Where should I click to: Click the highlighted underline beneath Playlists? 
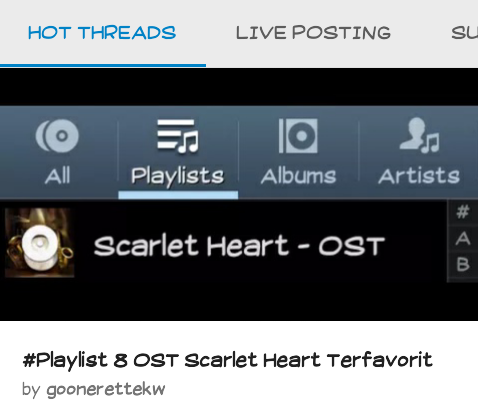(178, 195)
